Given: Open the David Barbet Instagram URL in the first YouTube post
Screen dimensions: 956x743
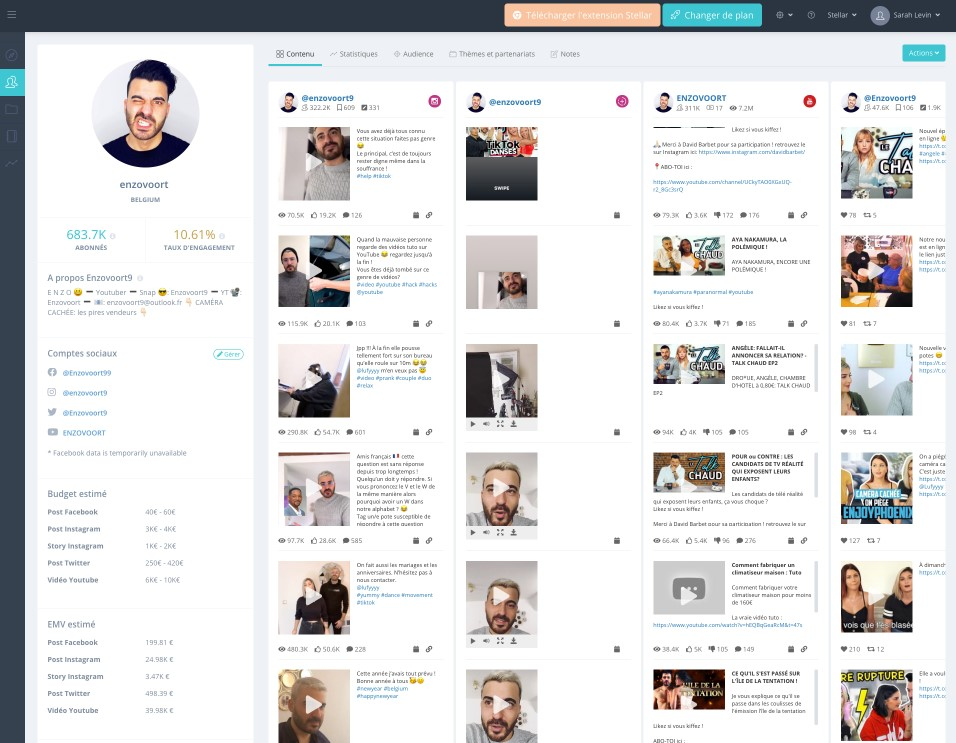Looking at the screenshot, I should (751, 152).
